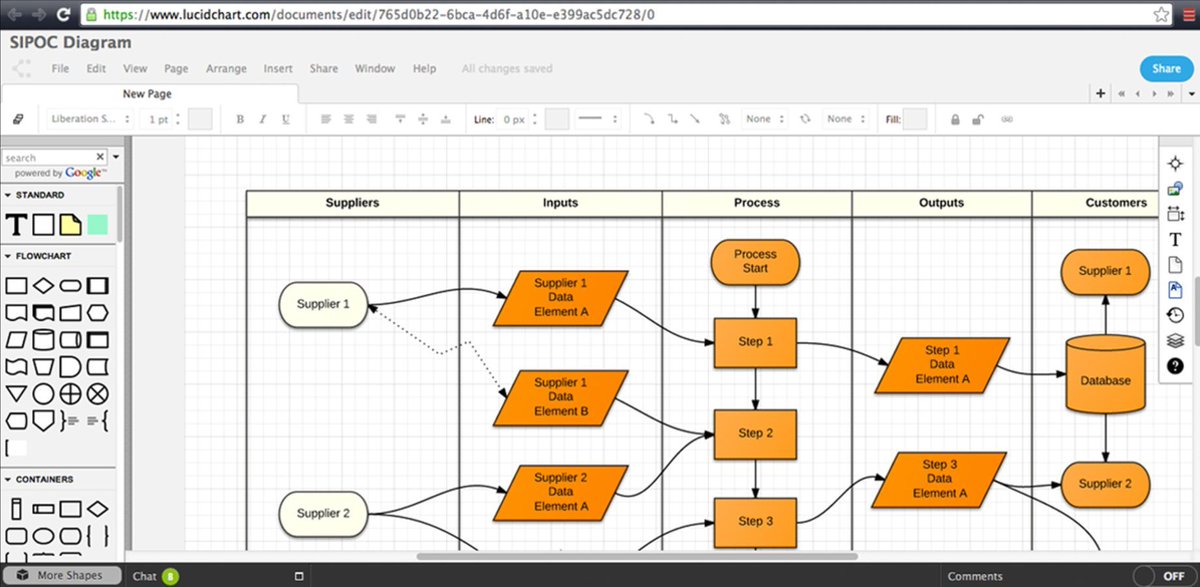The image size is (1200, 587).
Task: Select the Text tool in the right sidebar
Action: pyautogui.click(x=1176, y=239)
